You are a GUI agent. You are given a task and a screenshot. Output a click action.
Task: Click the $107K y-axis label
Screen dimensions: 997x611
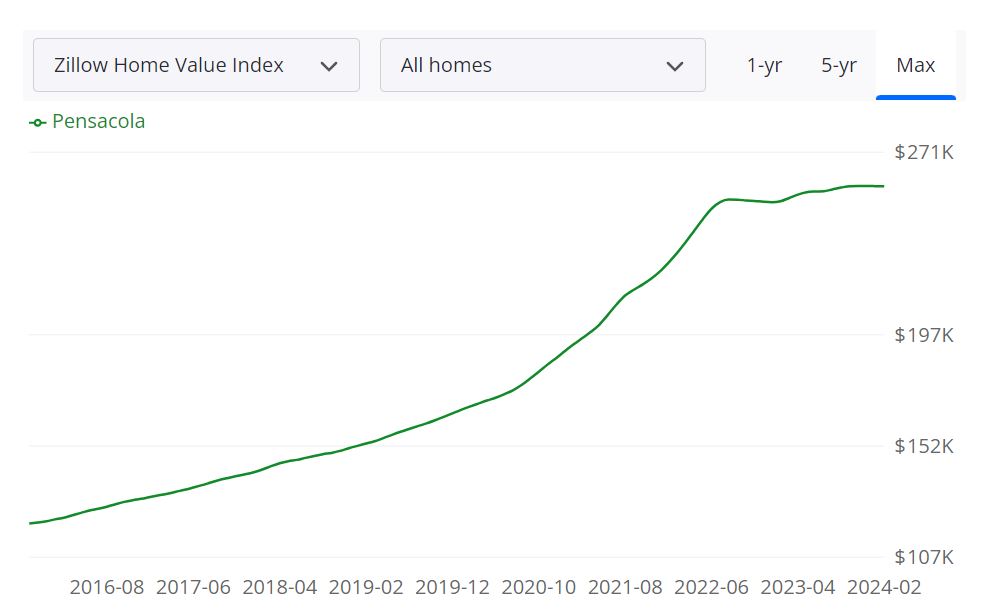[924, 557]
